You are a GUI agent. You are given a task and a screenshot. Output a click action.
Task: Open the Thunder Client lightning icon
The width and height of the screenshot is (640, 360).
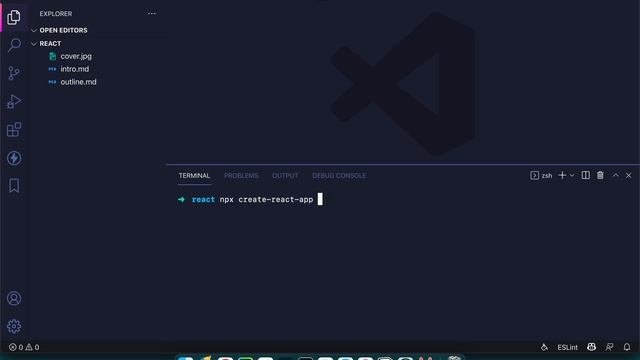14,158
